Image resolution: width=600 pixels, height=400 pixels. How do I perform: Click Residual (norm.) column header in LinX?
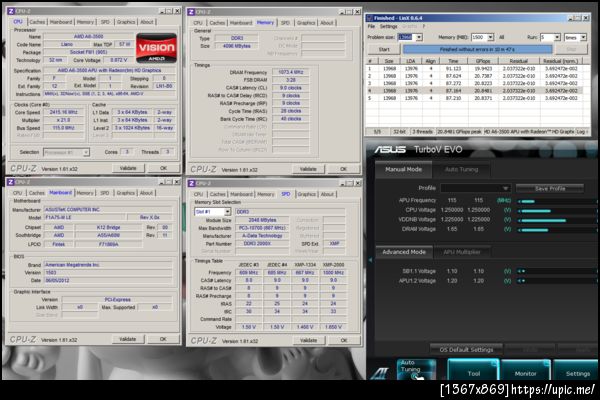pyautogui.click(x=560, y=61)
